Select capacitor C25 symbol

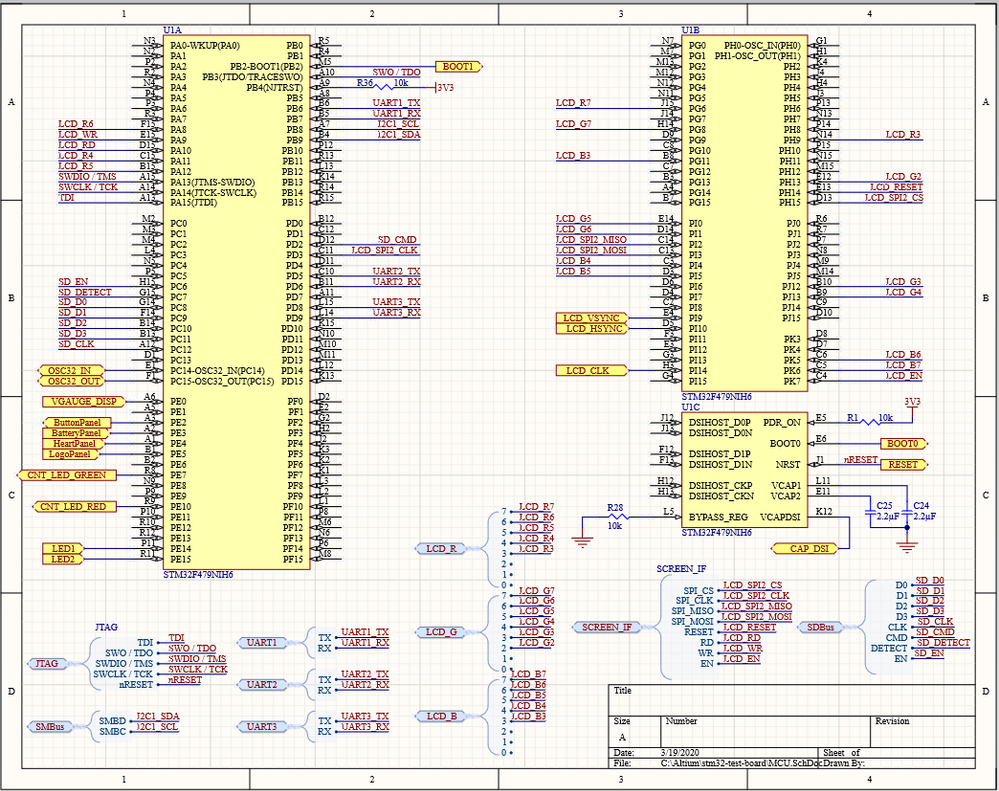[870, 511]
